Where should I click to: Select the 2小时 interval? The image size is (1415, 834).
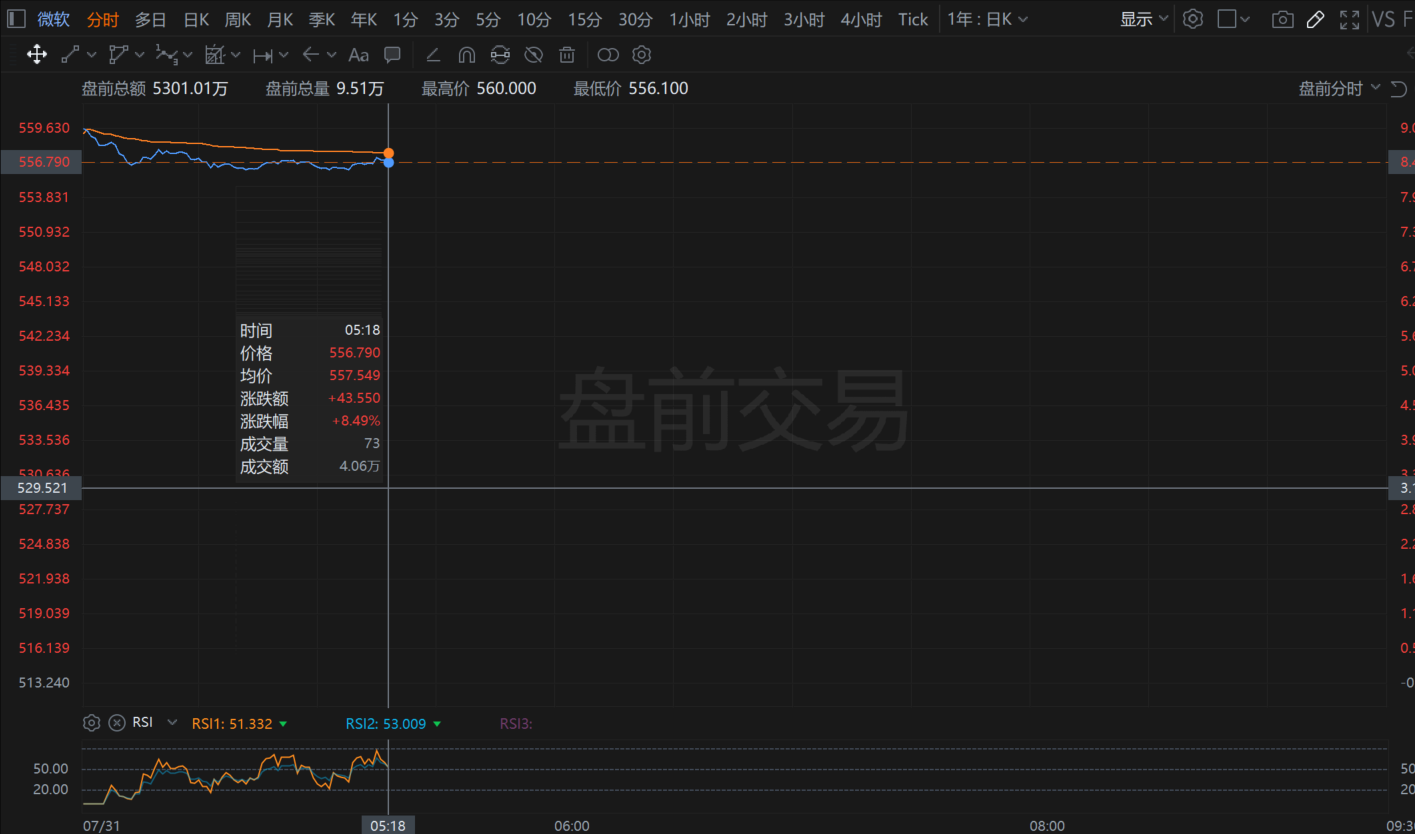click(747, 19)
